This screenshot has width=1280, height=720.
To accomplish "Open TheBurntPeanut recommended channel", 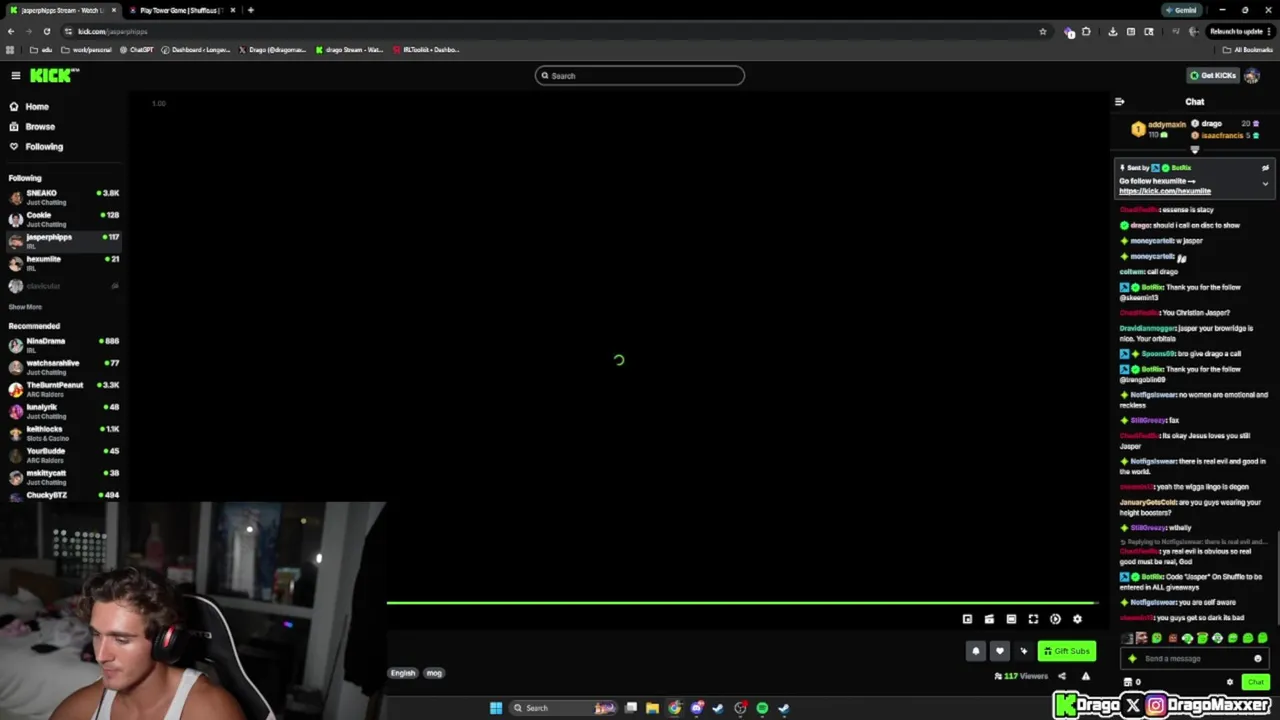I will tap(64, 389).
